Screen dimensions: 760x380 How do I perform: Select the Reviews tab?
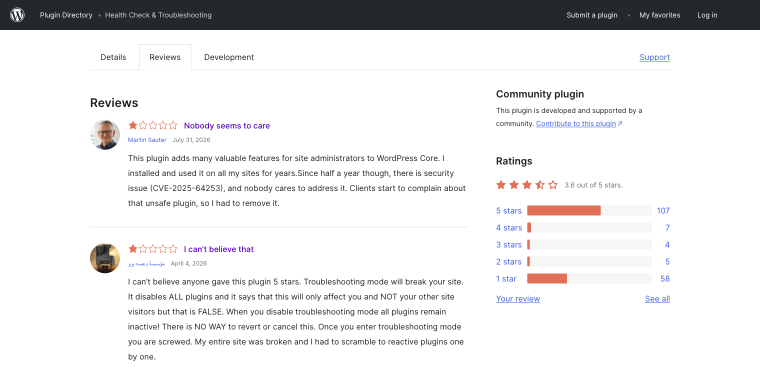click(x=165, y=57)
